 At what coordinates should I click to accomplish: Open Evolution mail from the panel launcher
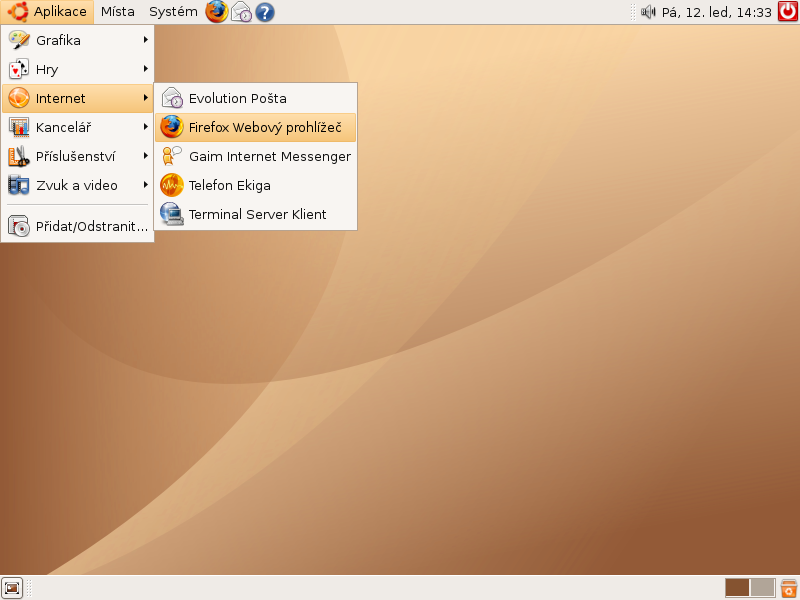(x=241, y=12)
